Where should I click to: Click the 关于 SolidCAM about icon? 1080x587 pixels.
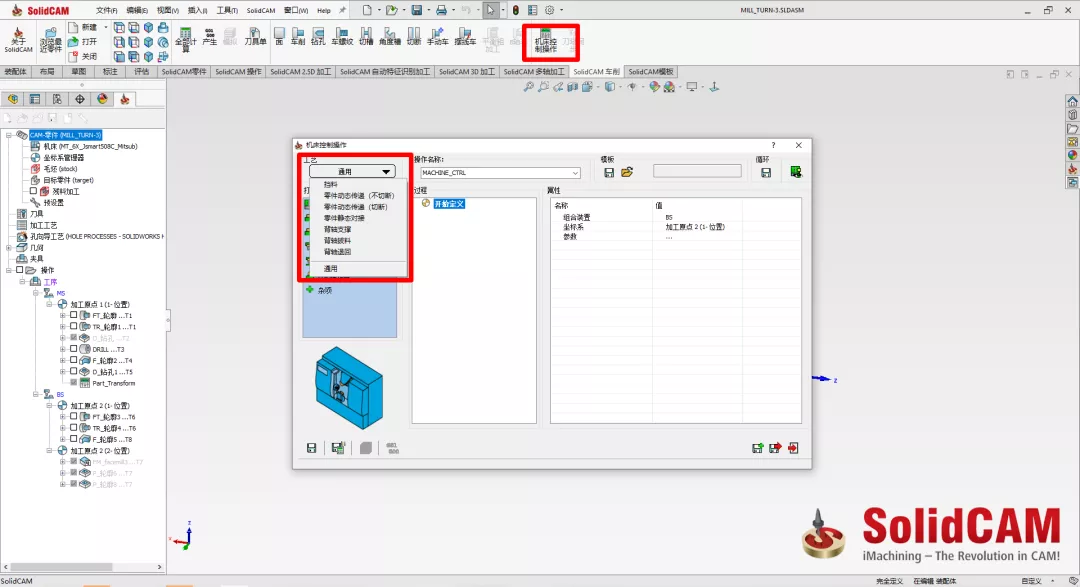pyautogui.click(x=18, y=40)
